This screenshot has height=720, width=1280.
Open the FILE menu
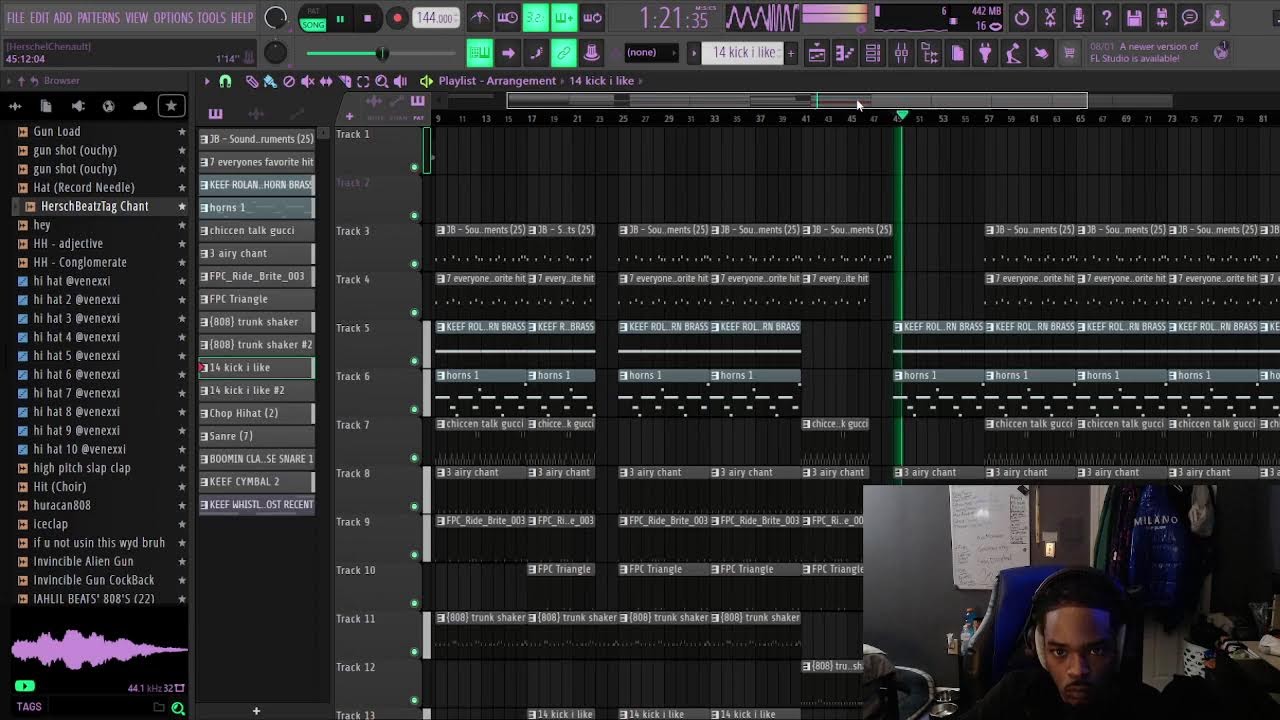[16, 18]
